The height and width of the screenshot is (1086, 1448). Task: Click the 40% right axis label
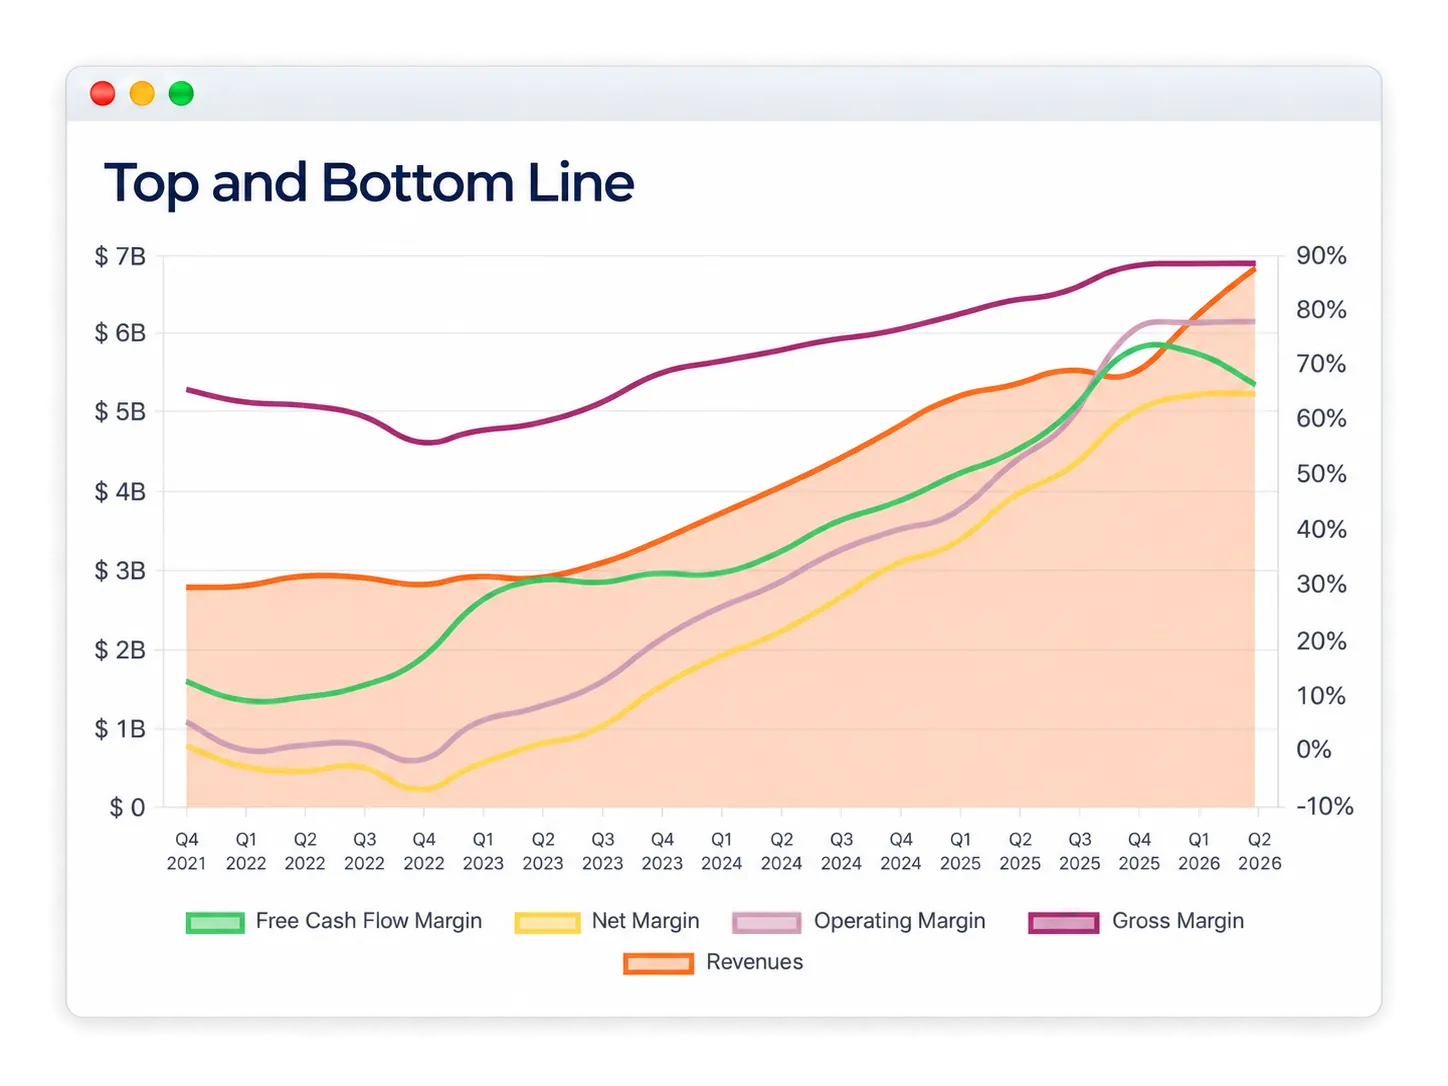1321,529
